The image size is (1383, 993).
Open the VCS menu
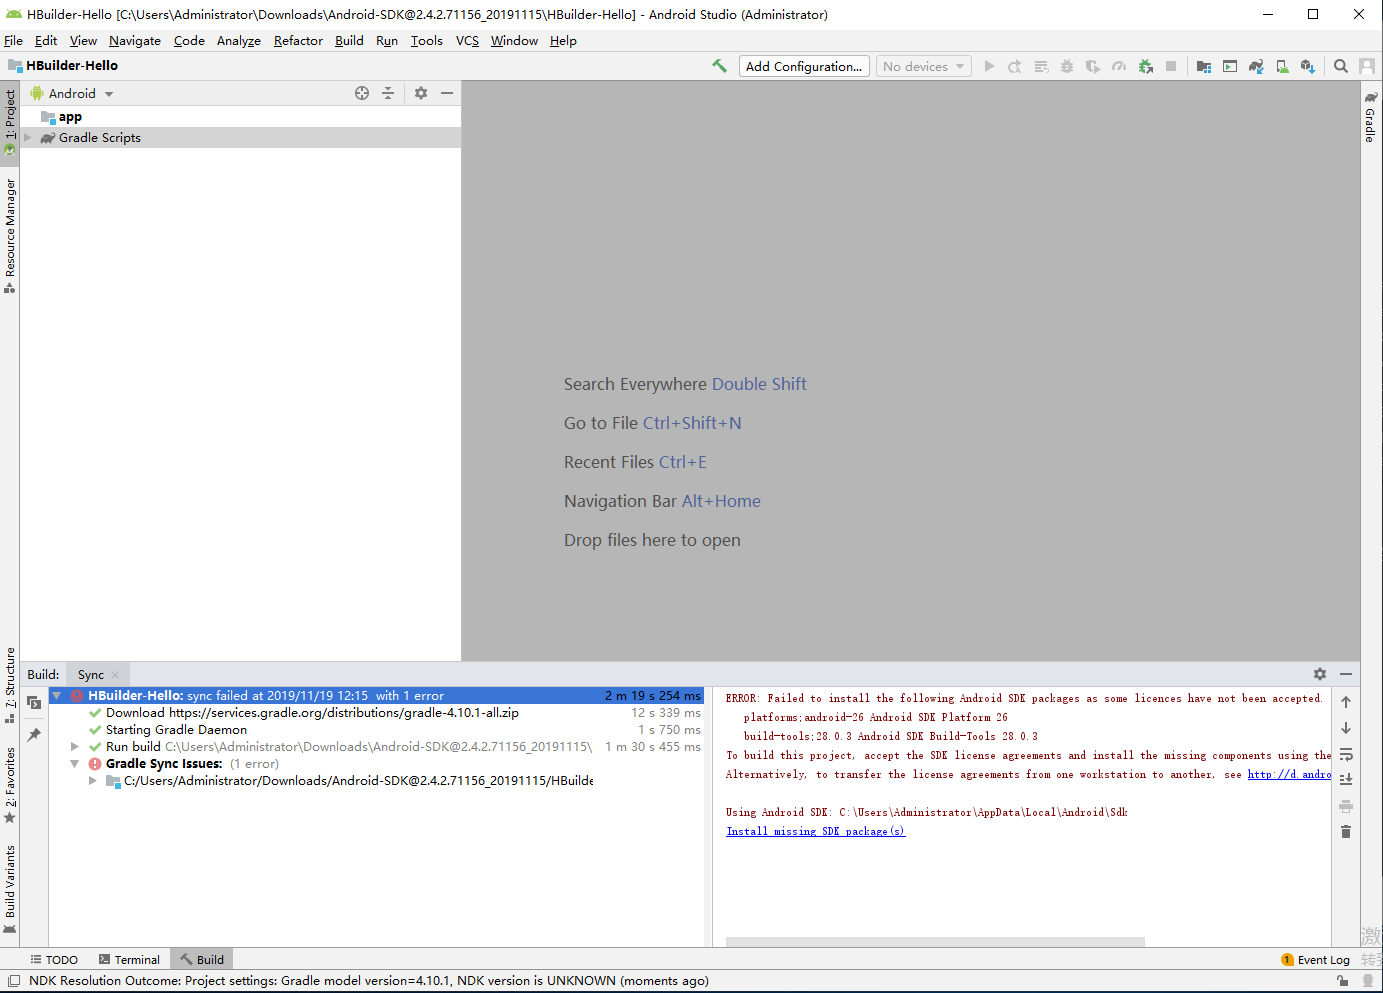coord(467,41)
